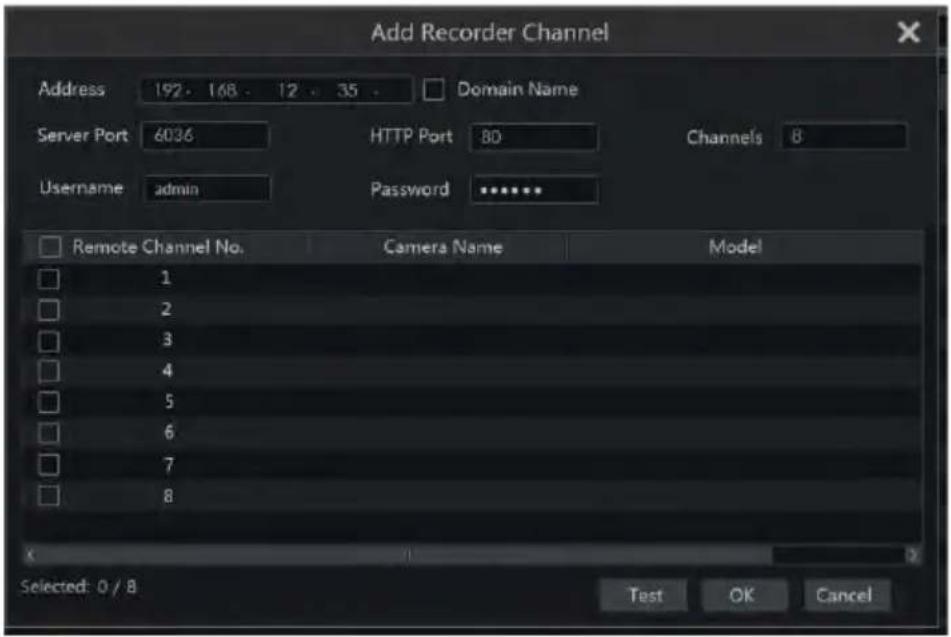Confirm with the OK button
This screenshot has height=637, width=951.
744,595
